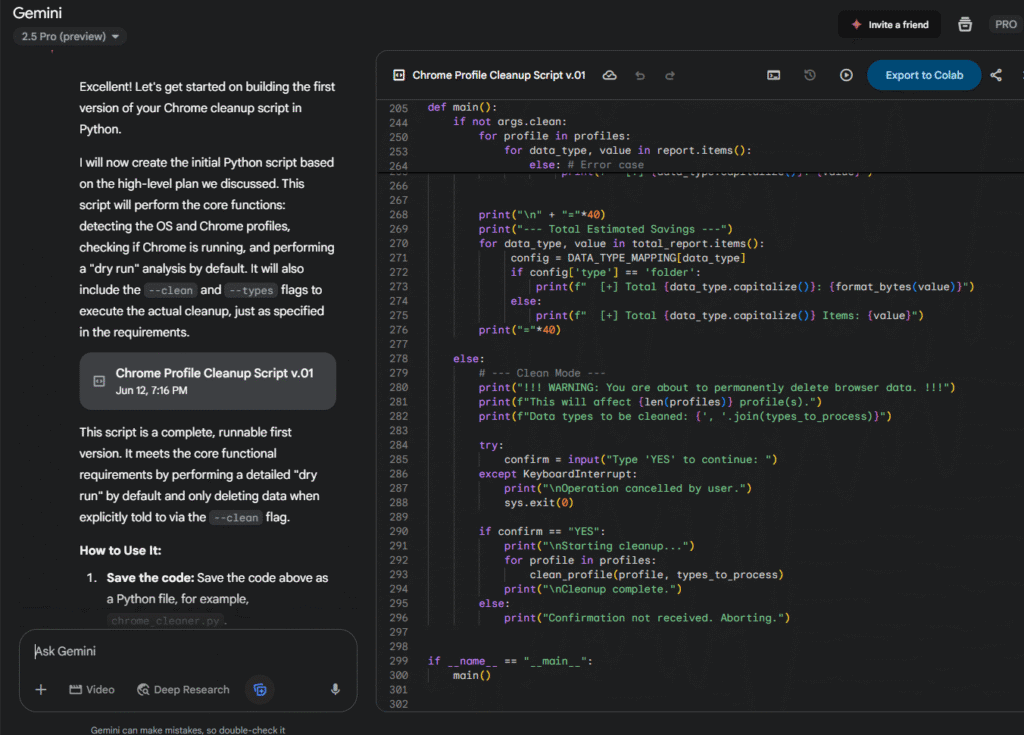Click the canvas document icon beside script title
The height and width of the screenshot is (735, 1024).
pyautogui.click(x=399, y=75)
